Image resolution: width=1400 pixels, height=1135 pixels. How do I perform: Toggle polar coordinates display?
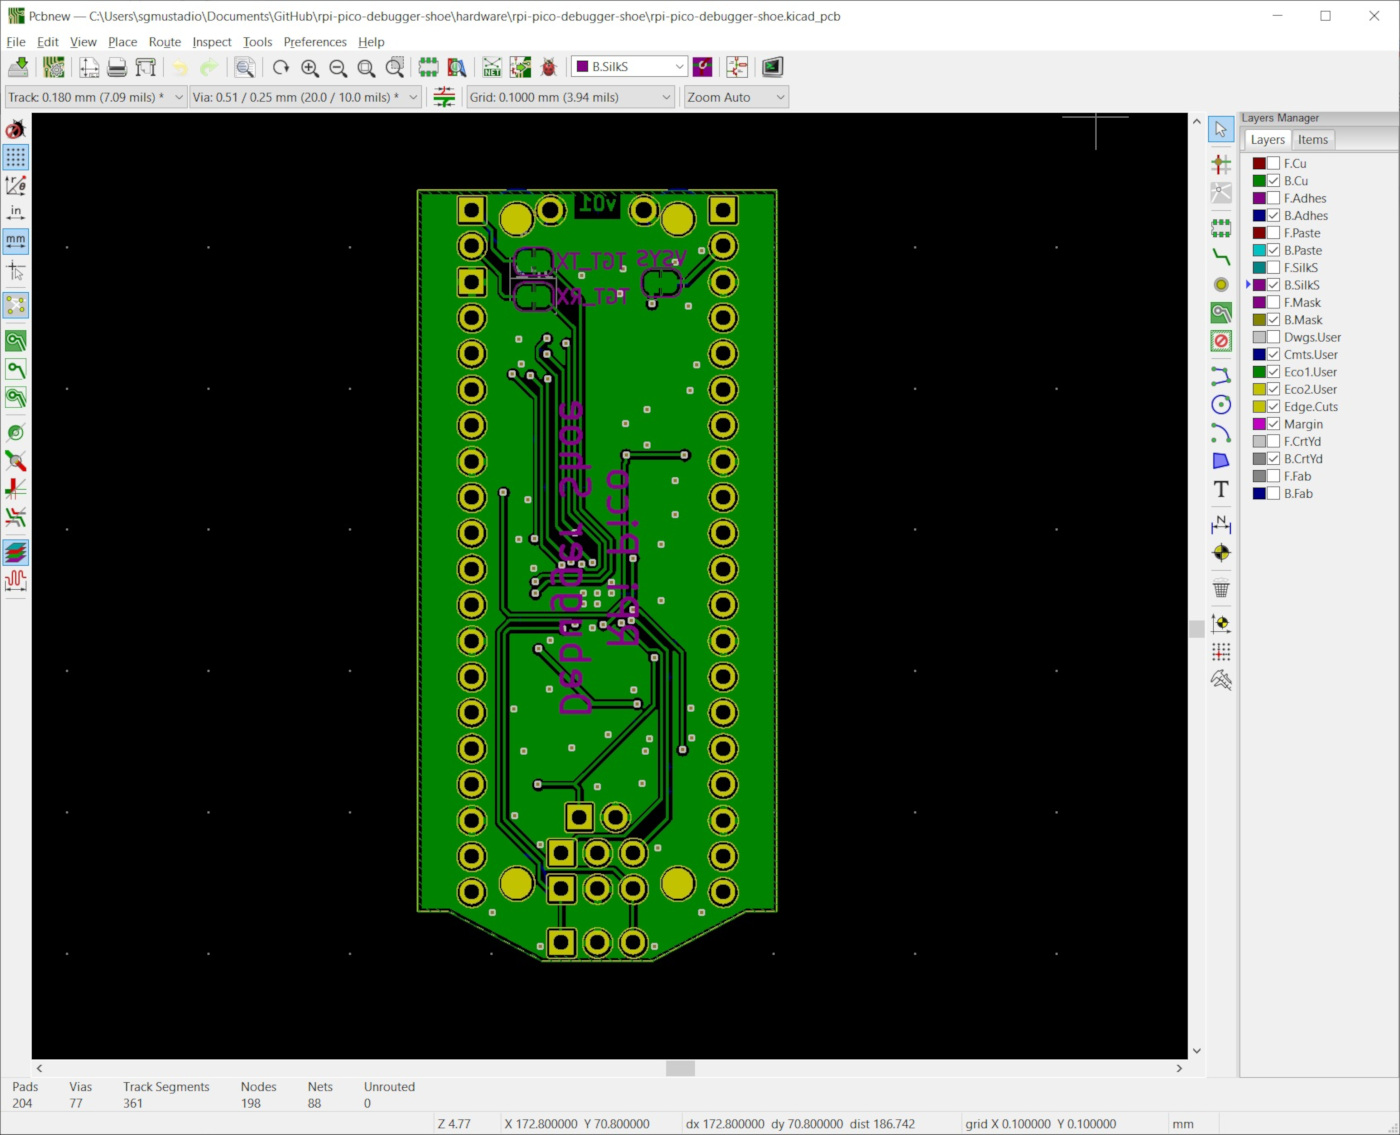16,185
